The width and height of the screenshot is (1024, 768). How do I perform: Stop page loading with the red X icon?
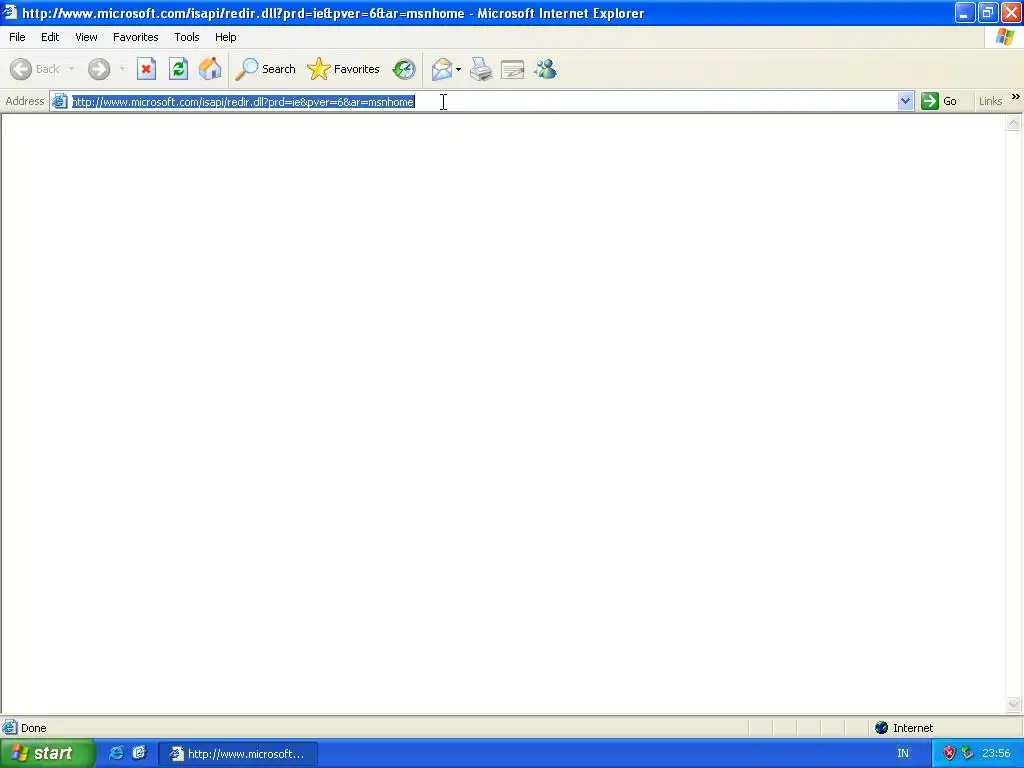146,69
